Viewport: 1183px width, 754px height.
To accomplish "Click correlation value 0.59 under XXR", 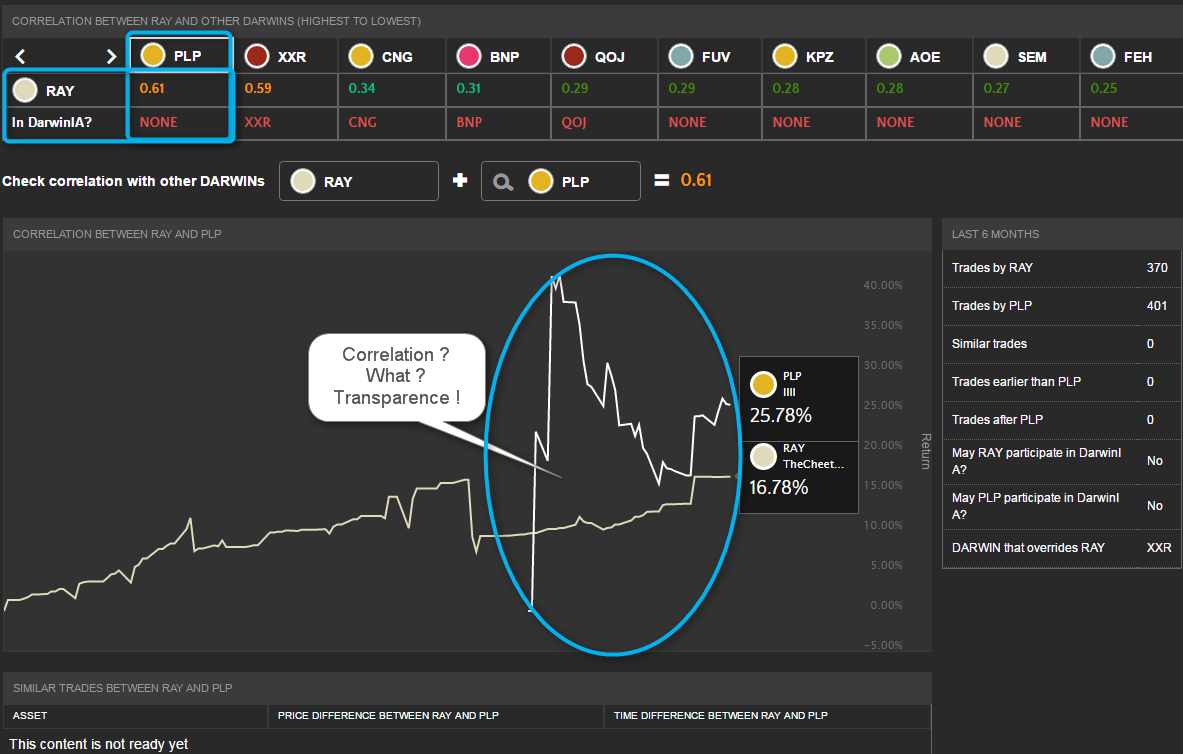I will [258, 88].
